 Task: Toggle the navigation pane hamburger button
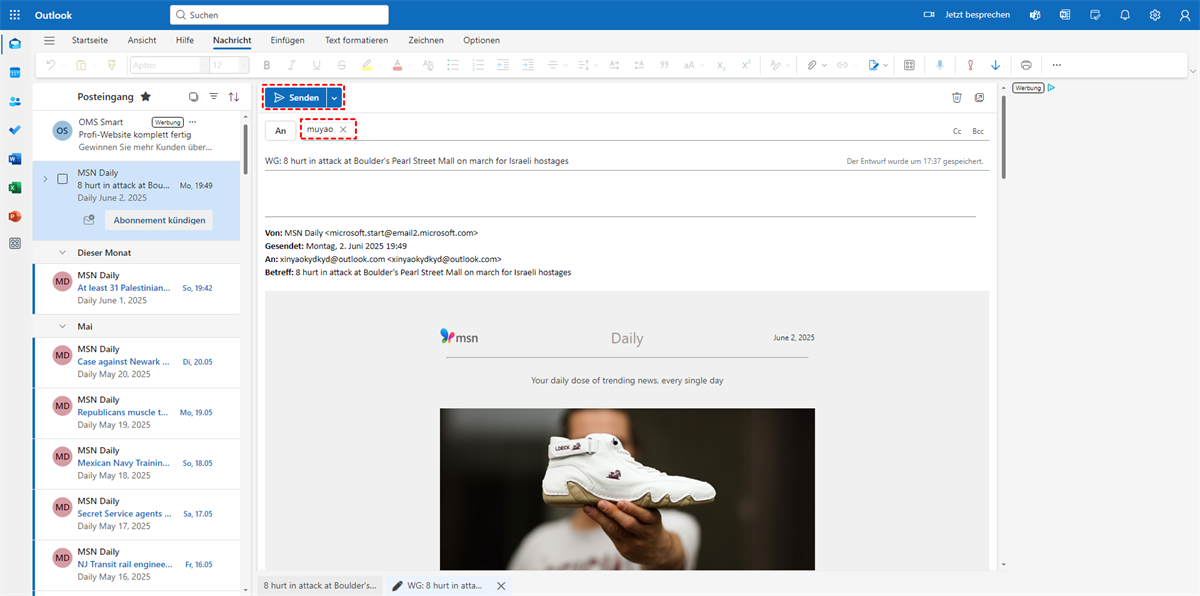[x=49, y=40]
